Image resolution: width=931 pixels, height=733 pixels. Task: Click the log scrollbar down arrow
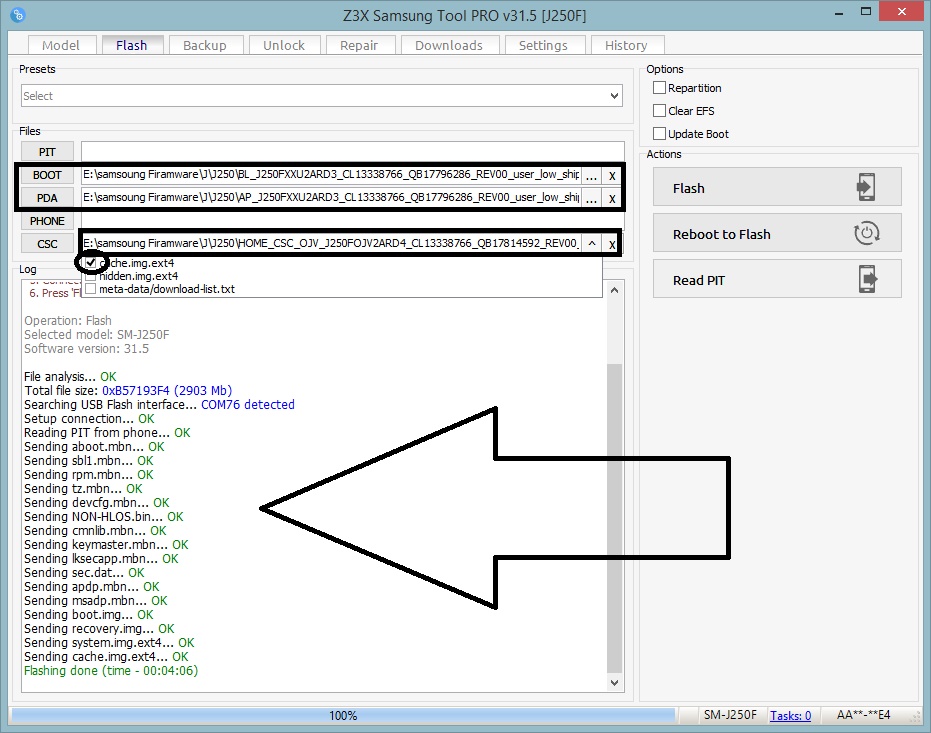pos(615,683)
